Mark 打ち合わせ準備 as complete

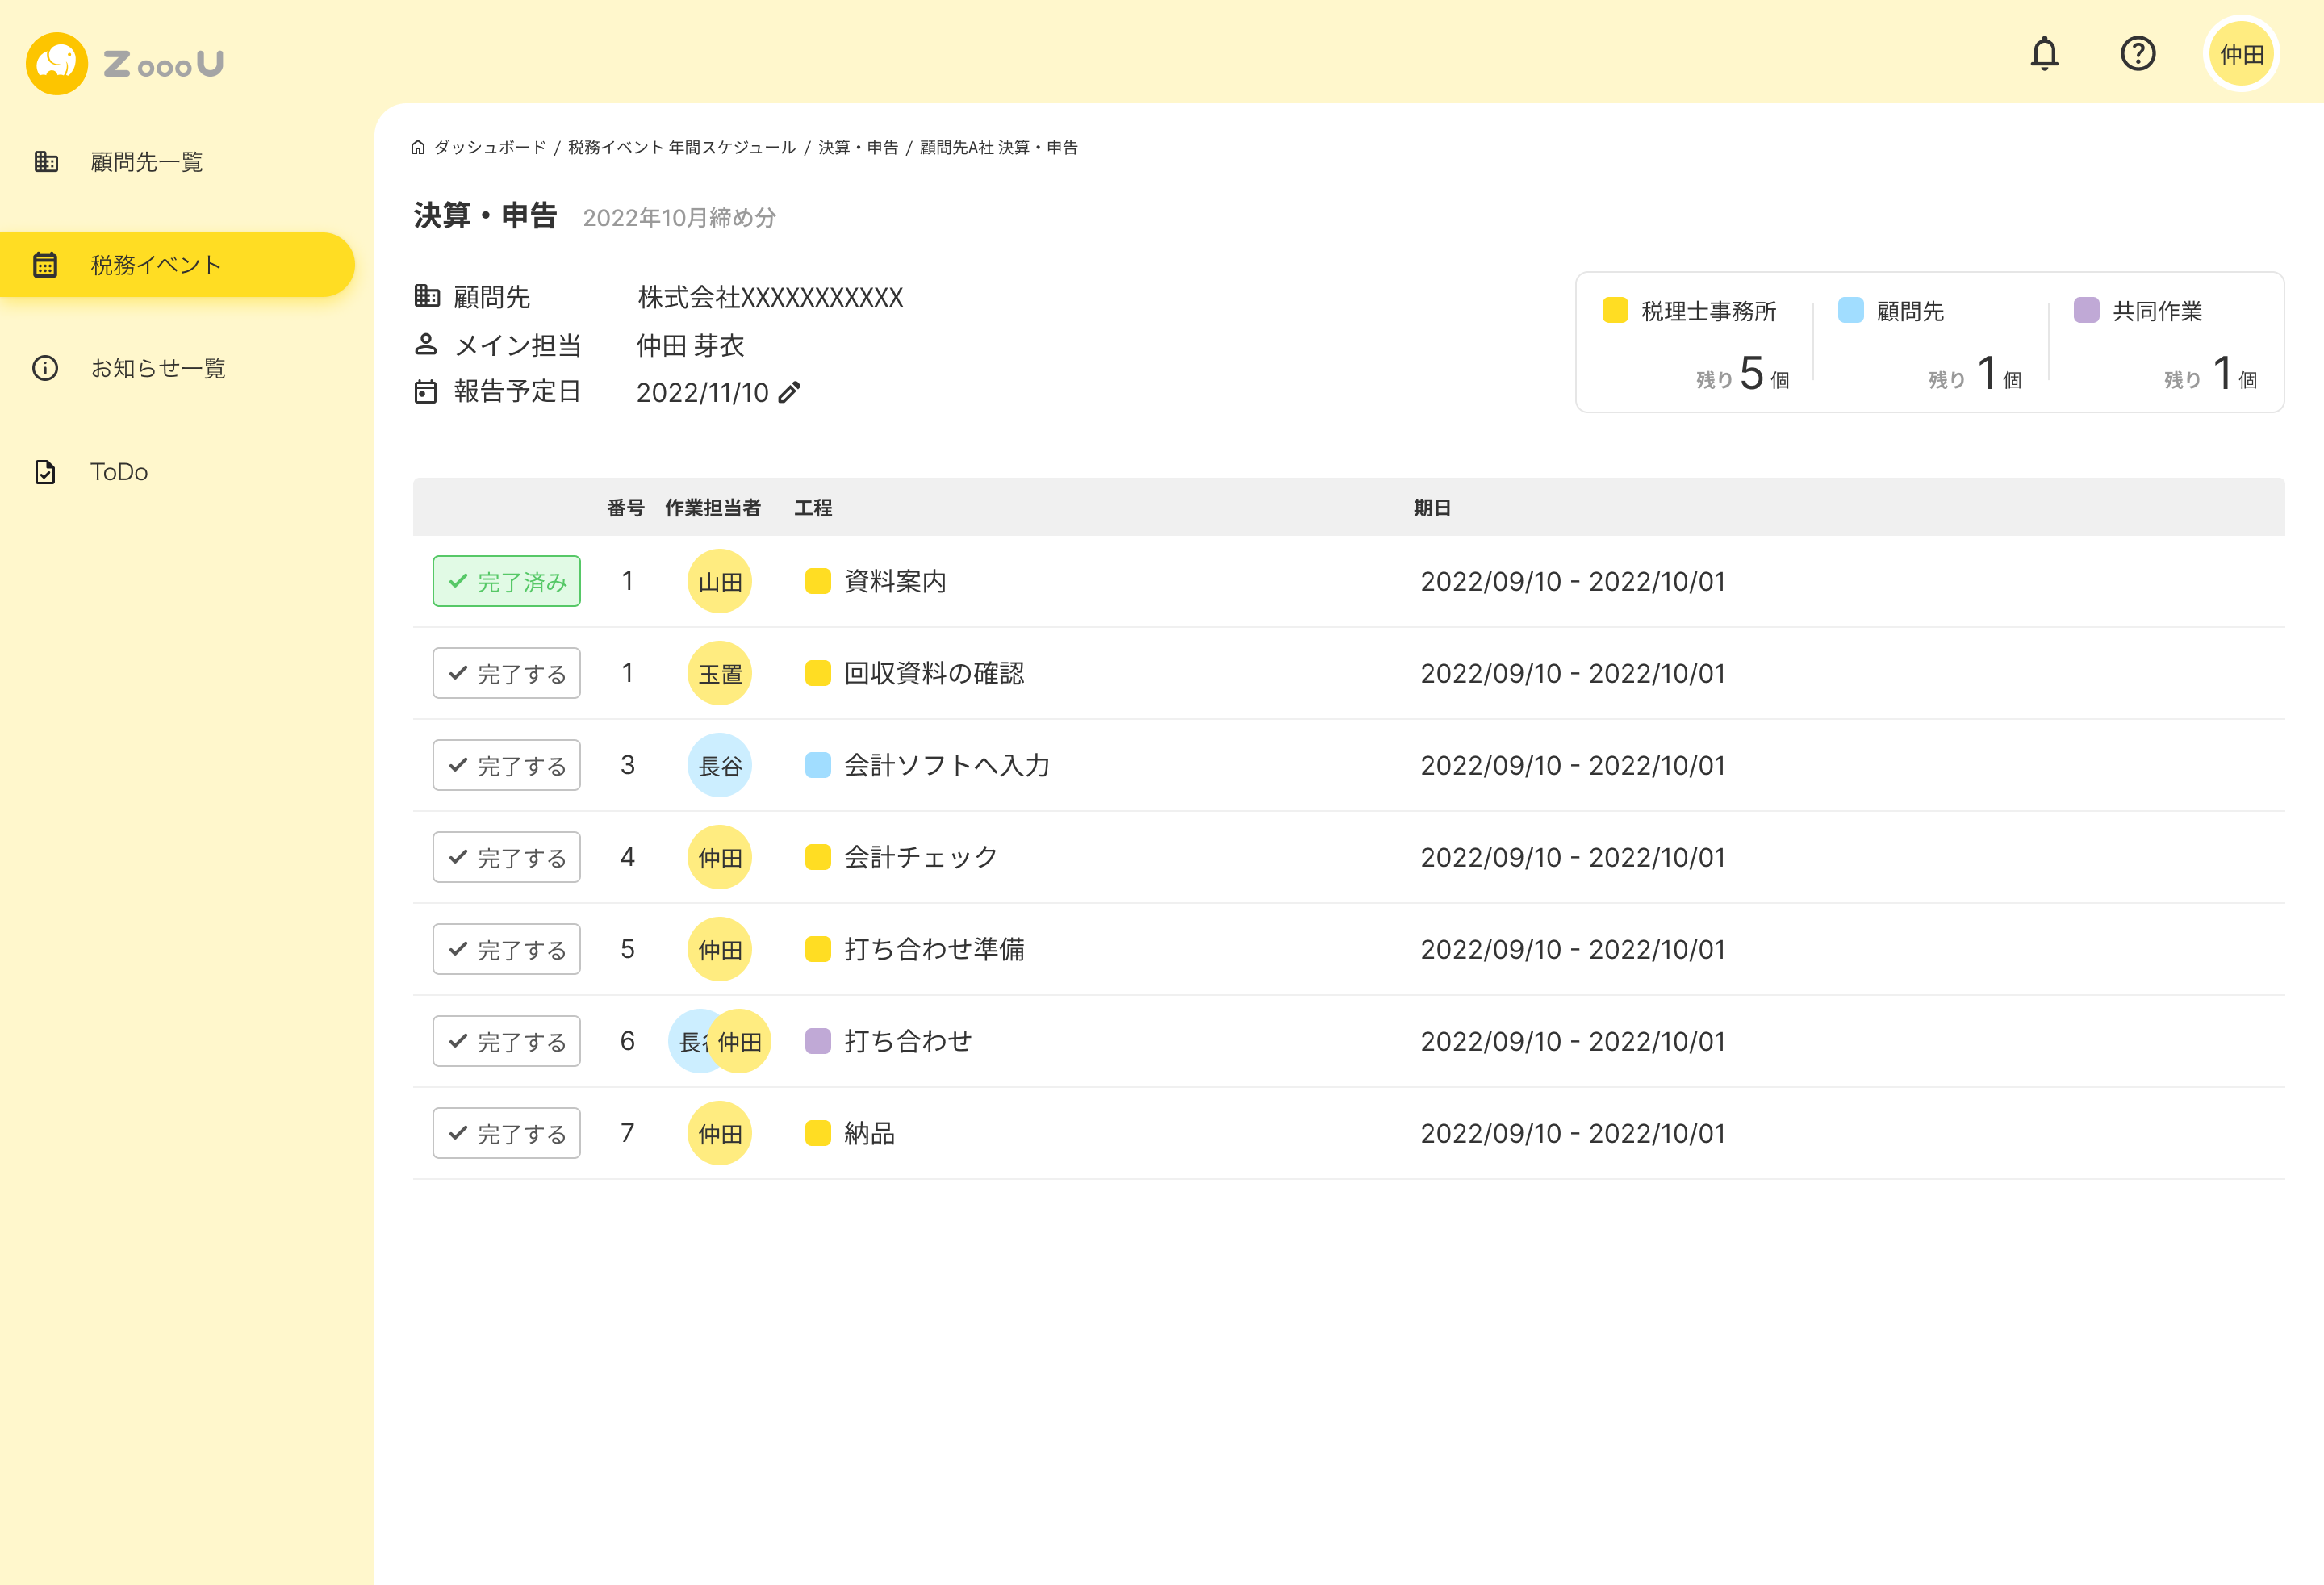(x=506, y=949)
